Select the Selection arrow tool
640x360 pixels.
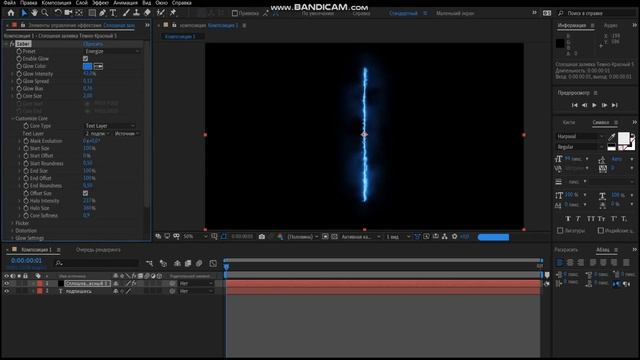pos(24,13)
